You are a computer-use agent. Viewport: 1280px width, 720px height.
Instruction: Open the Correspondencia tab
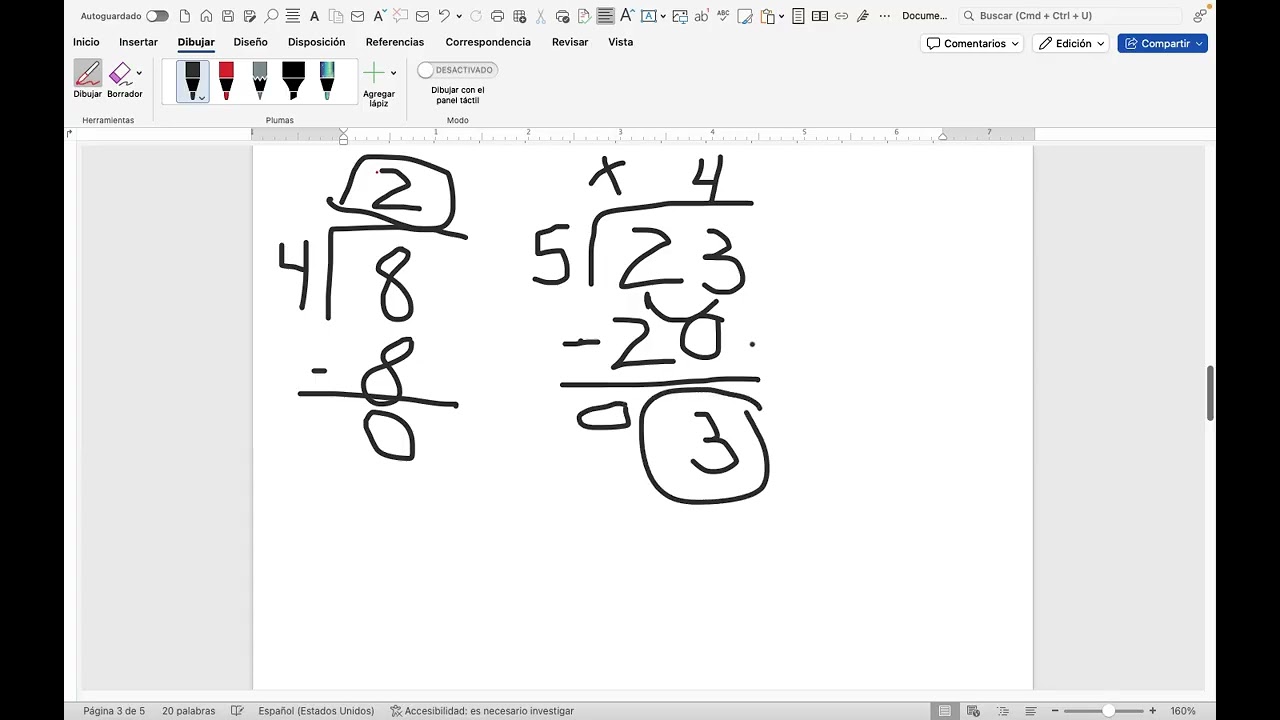(488, 42)
